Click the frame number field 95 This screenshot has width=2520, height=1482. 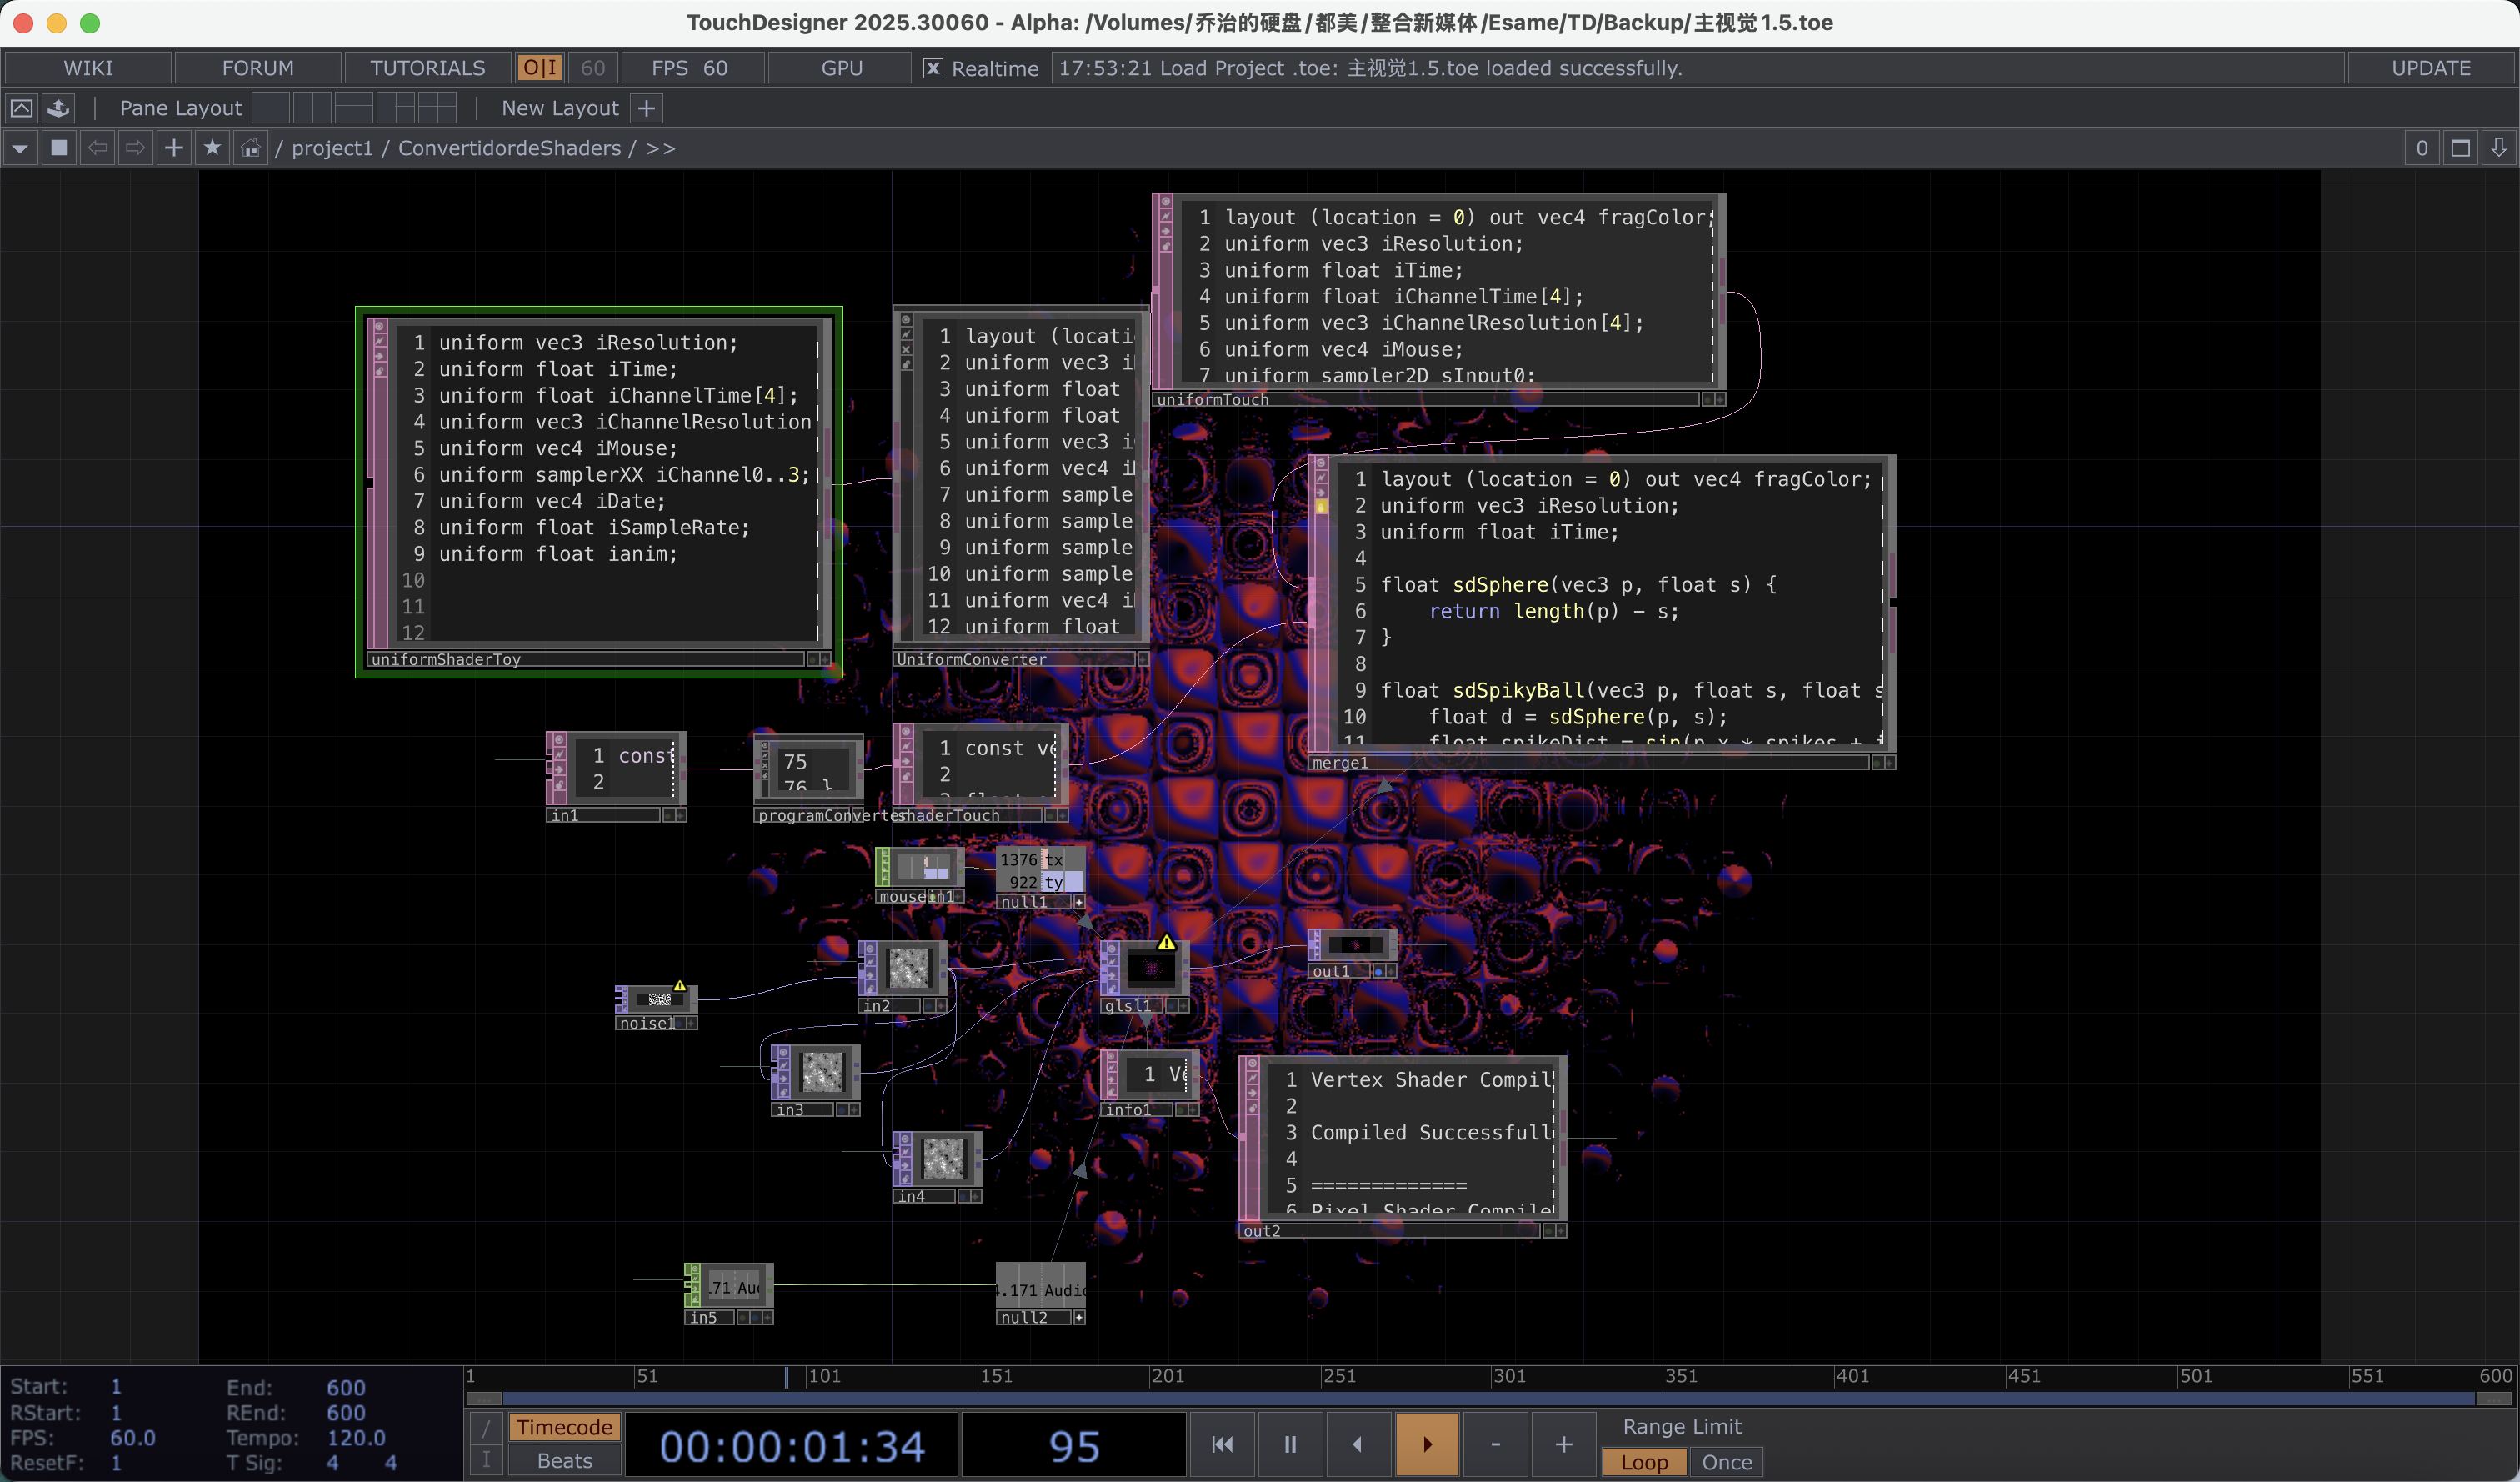1074,1446
